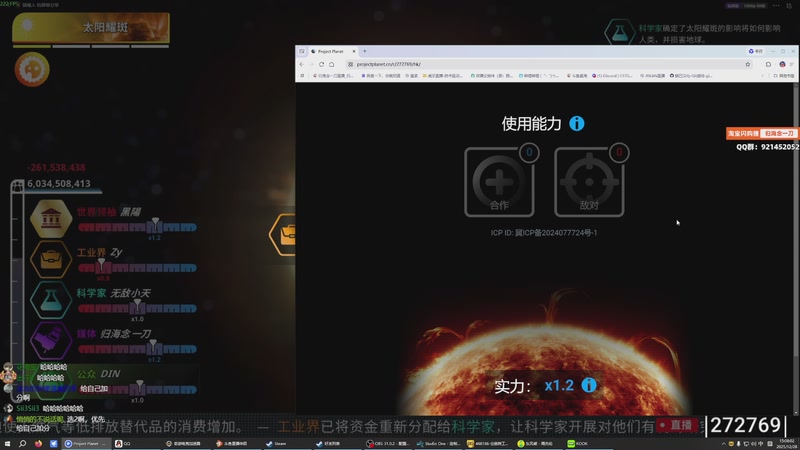Open info icon beside 使用能力

tap(577, 123)
